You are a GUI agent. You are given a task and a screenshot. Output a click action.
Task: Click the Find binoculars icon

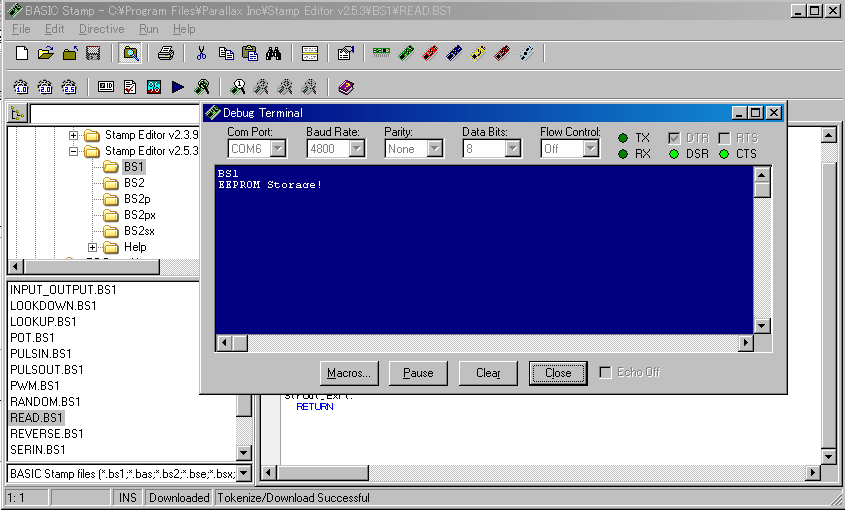pyautogui.click(x=273, y=53)
